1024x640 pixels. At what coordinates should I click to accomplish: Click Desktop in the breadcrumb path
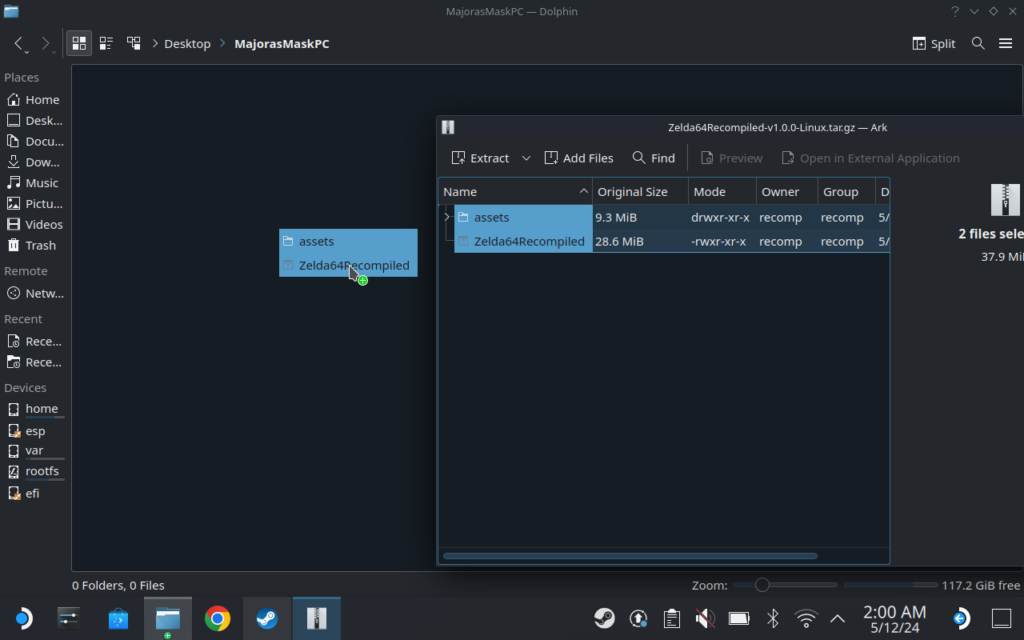point(187,44)
